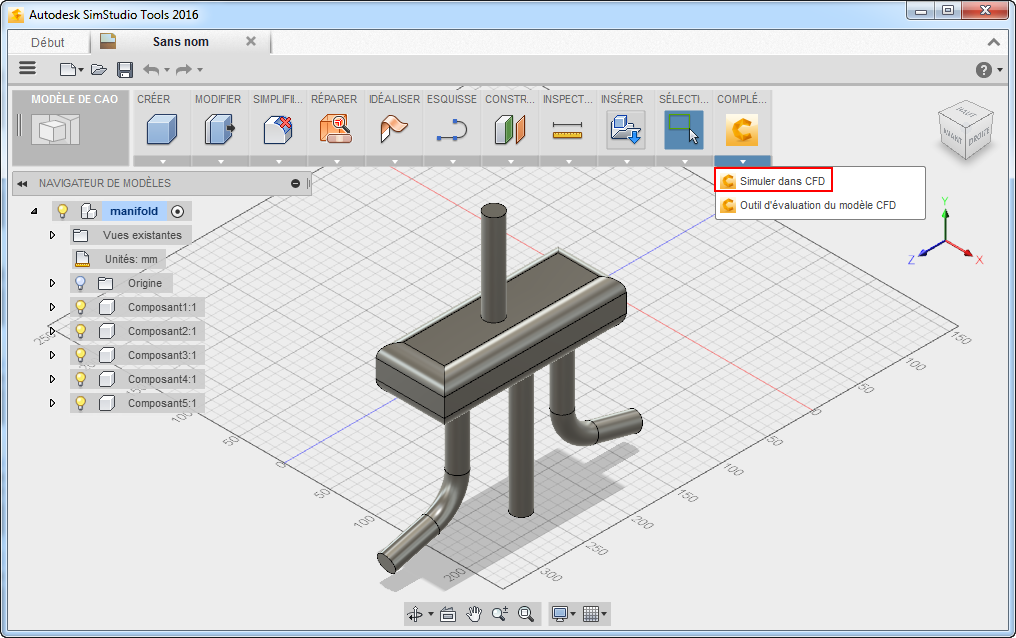Open the INSÉRER ribbon menu label
The width and height of the screenshot is (1016, 638).
622,99
